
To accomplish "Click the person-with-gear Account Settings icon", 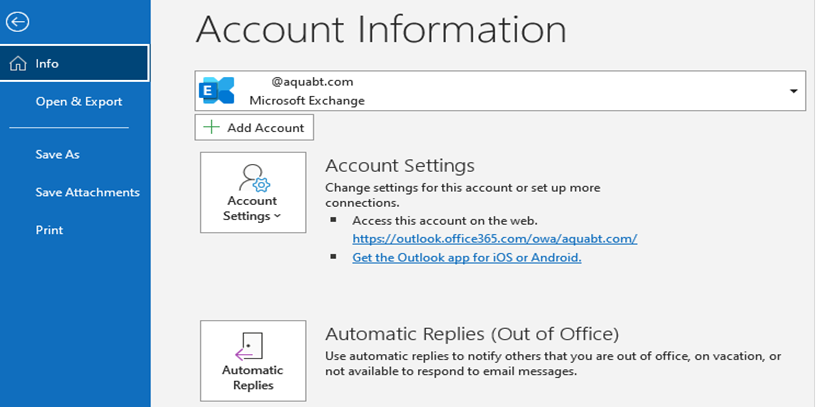I will pos(253,177).
